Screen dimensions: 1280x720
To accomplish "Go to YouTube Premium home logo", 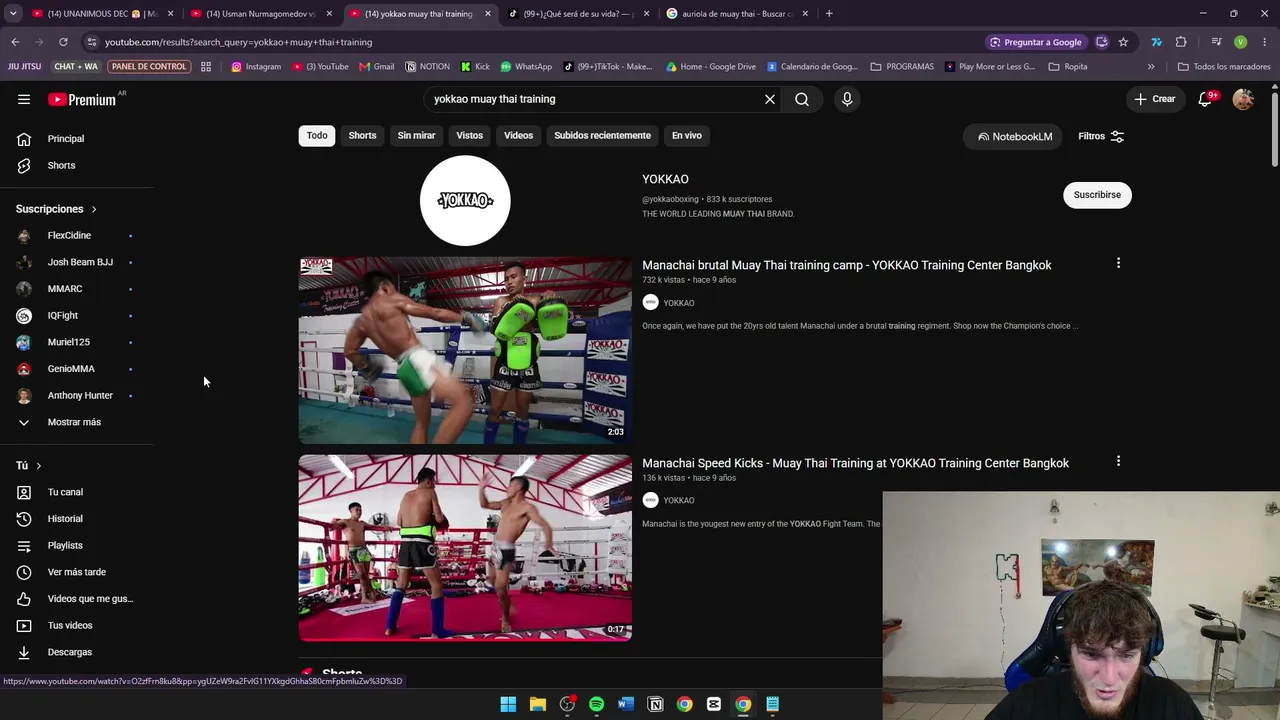I will tap(82, 99).
